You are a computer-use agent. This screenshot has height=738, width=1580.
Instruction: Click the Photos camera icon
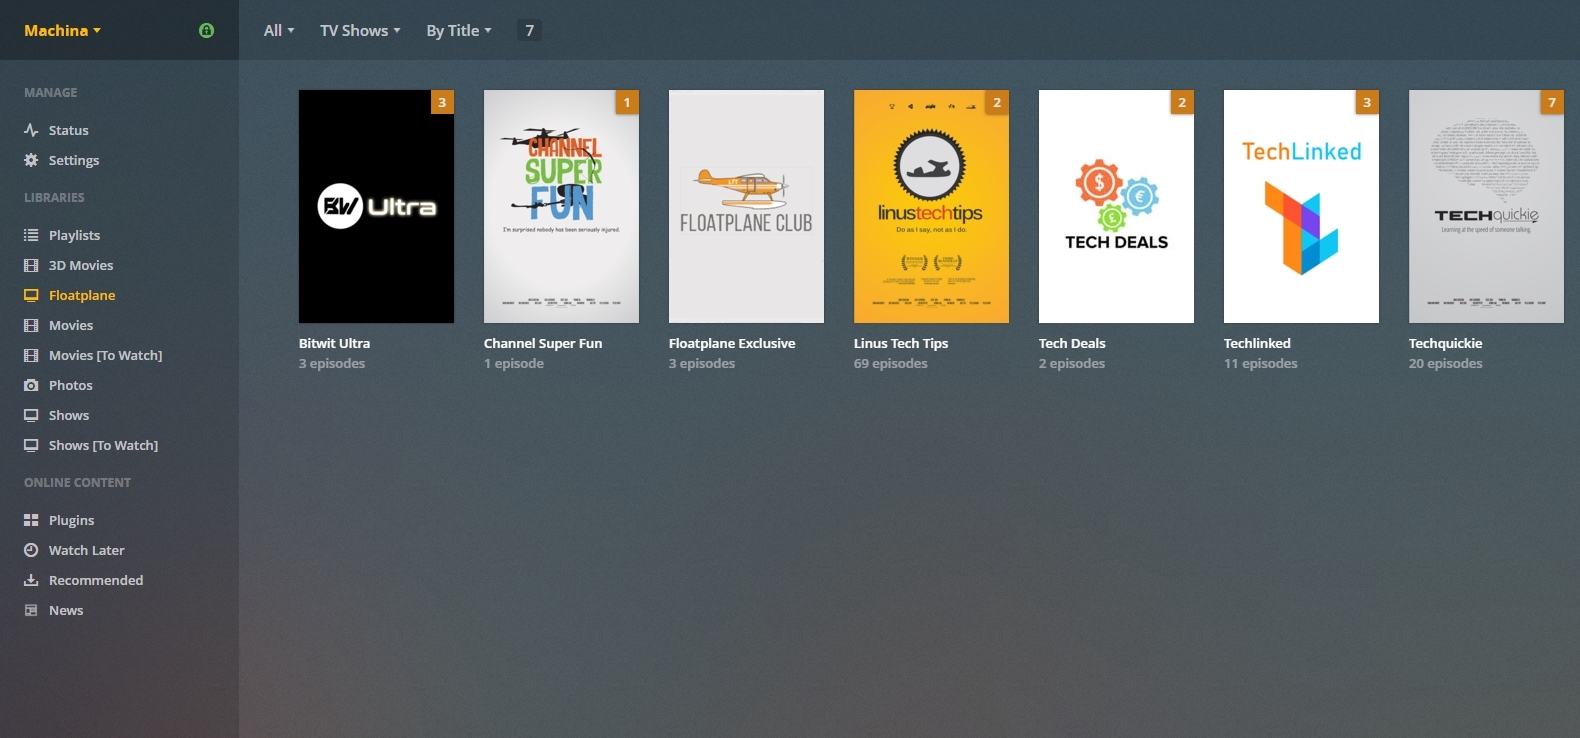31,385
